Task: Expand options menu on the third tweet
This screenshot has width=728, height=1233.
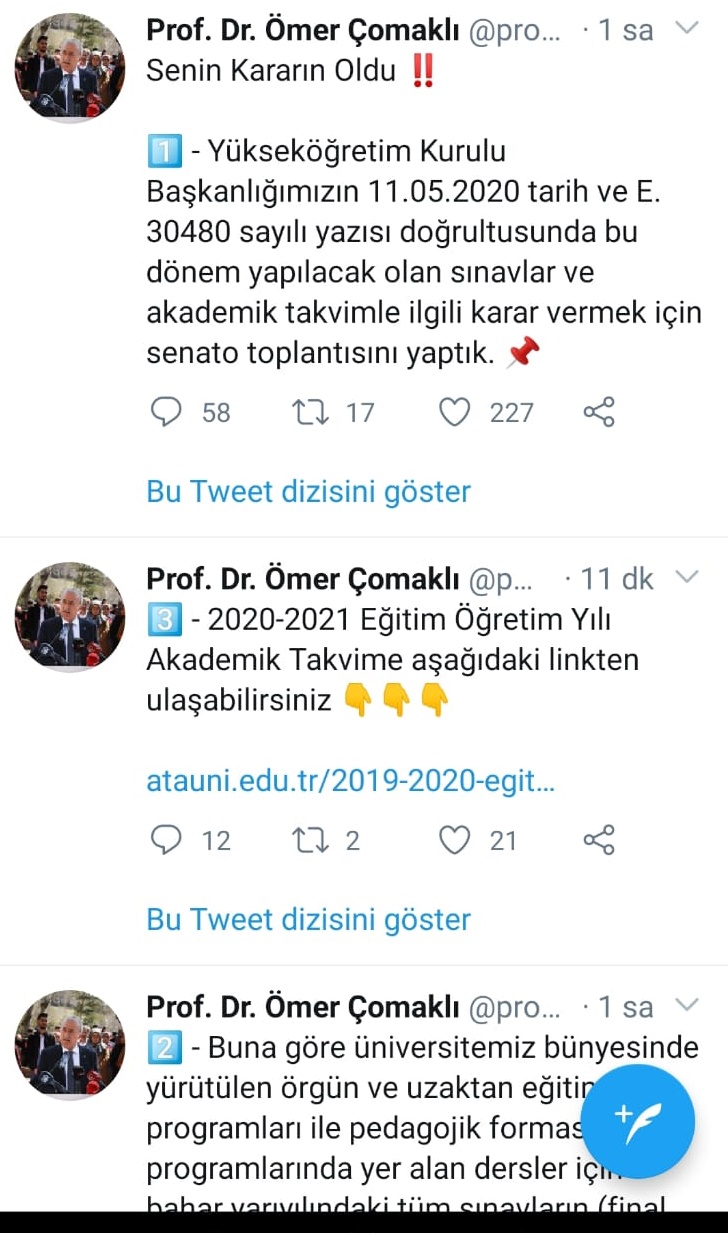Action: 687,1005
